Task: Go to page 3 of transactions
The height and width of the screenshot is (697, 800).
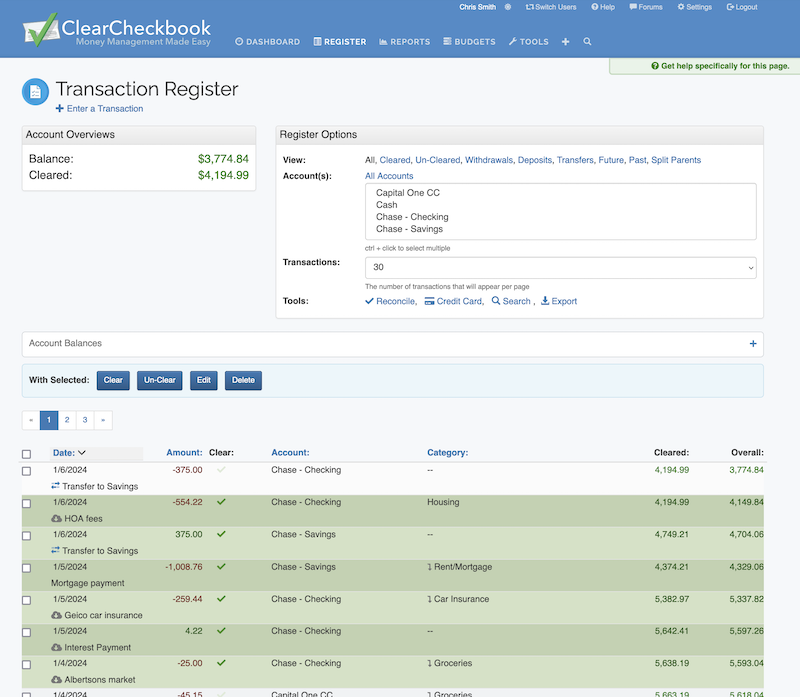Action: point(84,420)
